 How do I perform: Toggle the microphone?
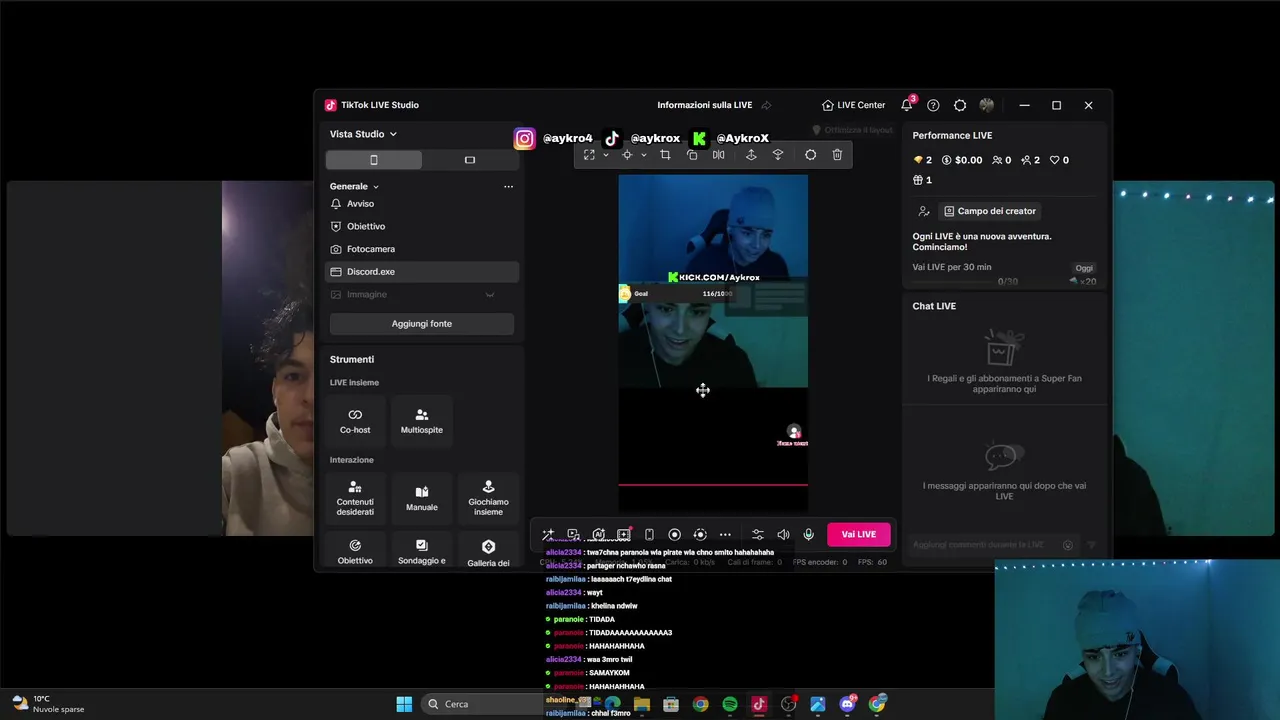click(x=808, y=535)
